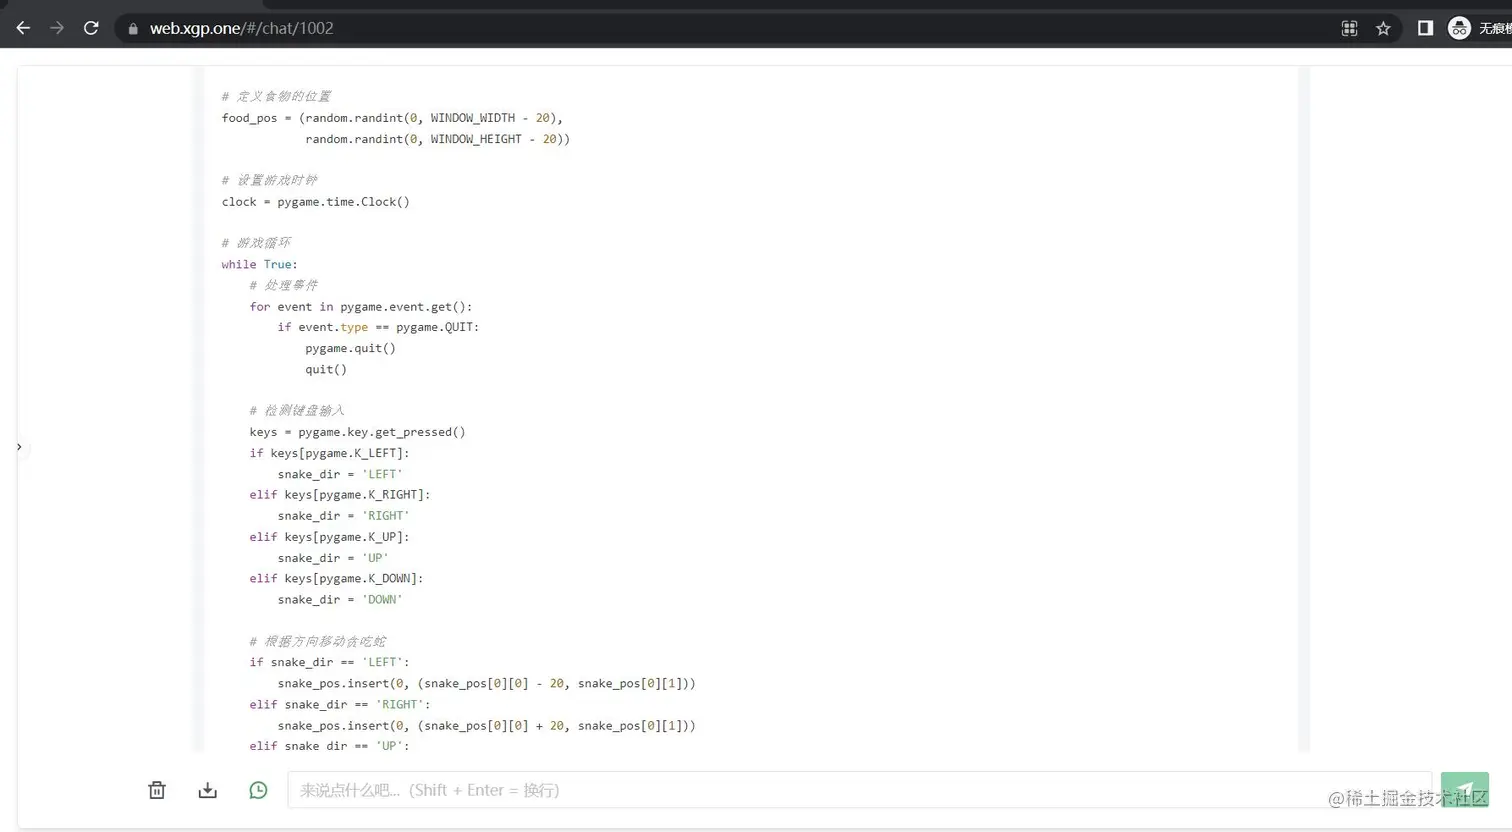Click the line 'clock = pygame.time.Clock()'
This screenshot has height=832, width=1512.
pos(316,202)
